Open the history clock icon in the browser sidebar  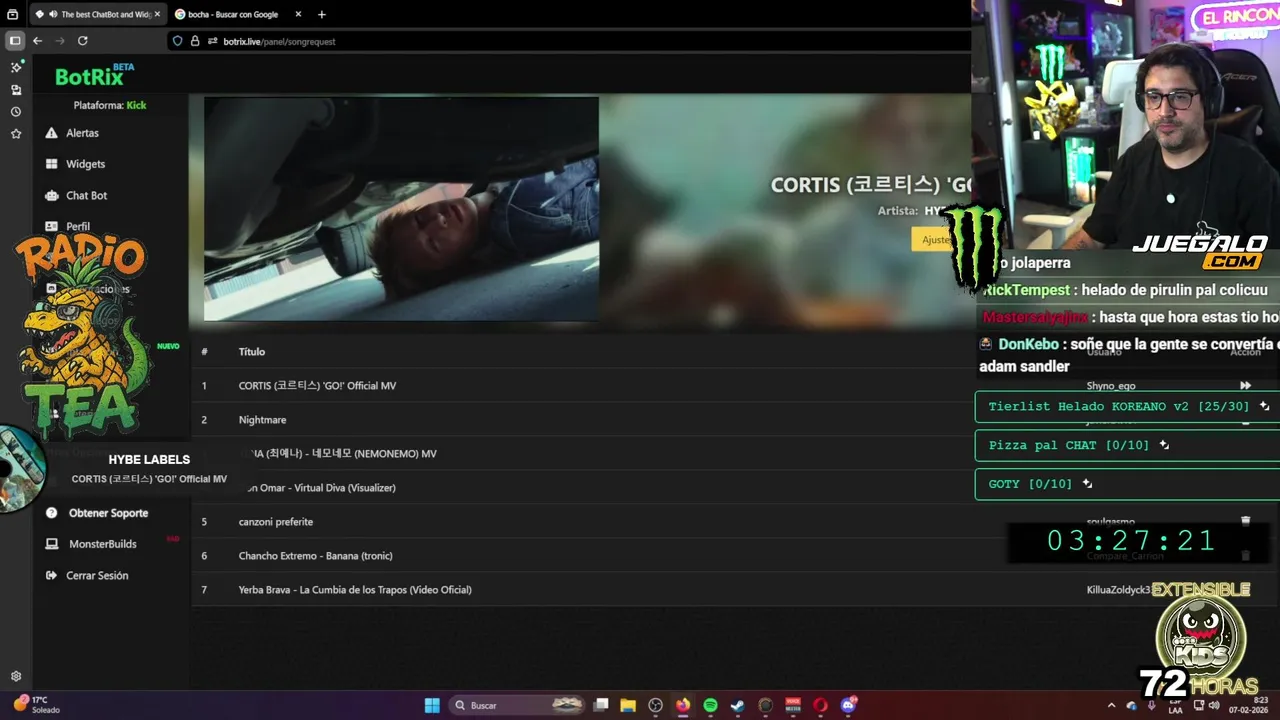16,111
